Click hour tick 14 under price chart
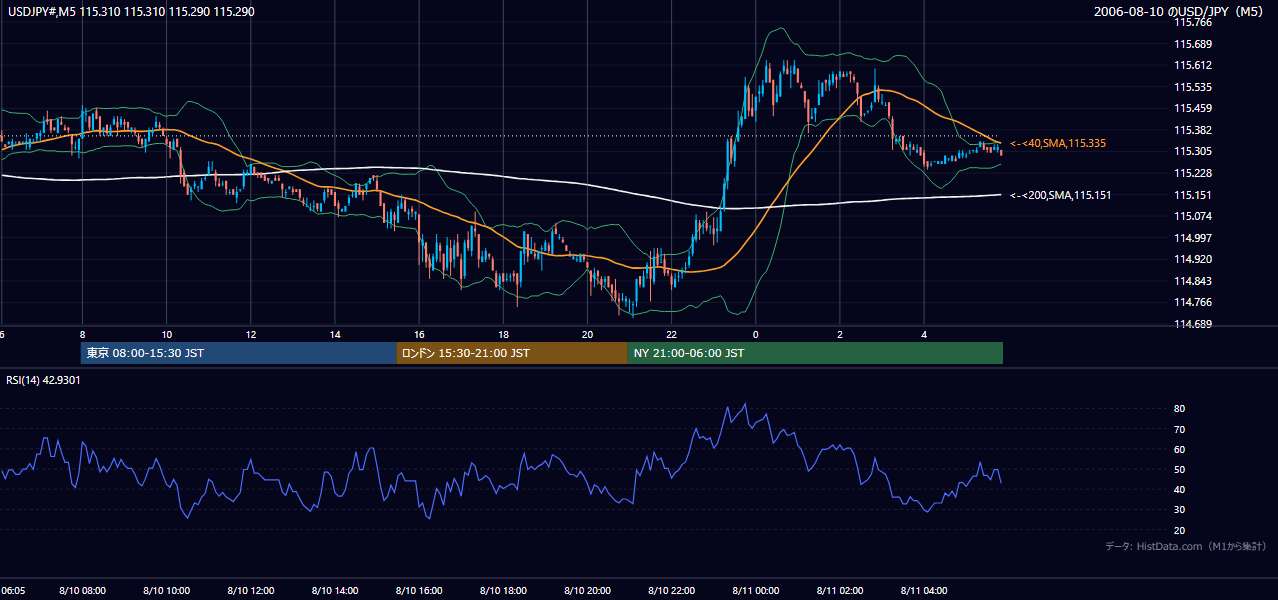 (x=335, y=334)
